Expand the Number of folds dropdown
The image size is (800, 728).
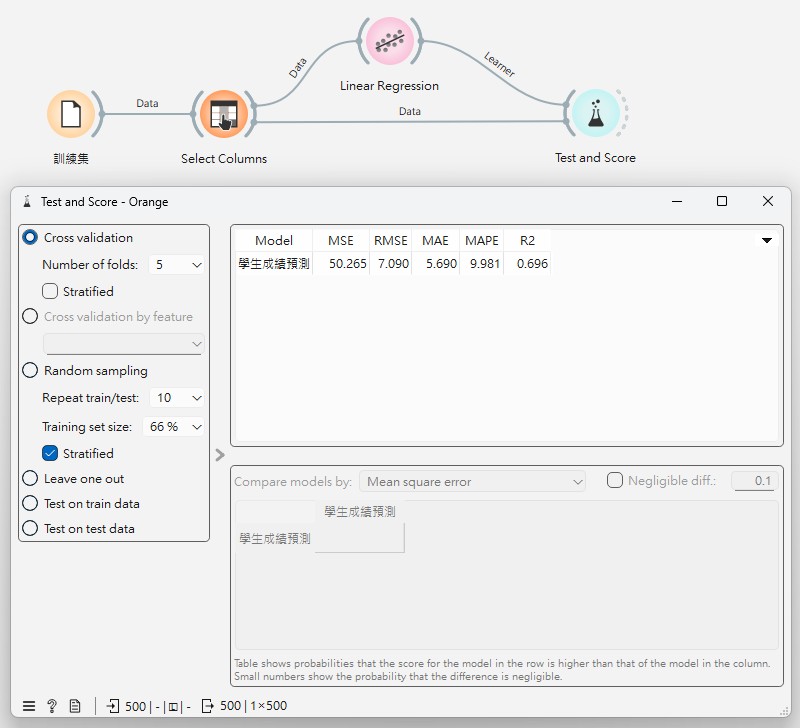[176, 265]
